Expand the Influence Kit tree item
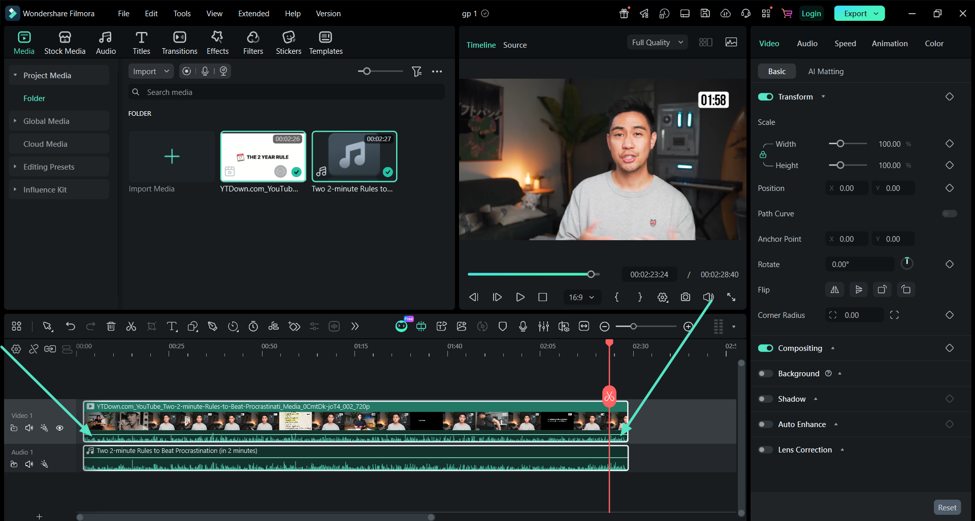The width and height of the screenshot is (975, 521). (15, 190)
